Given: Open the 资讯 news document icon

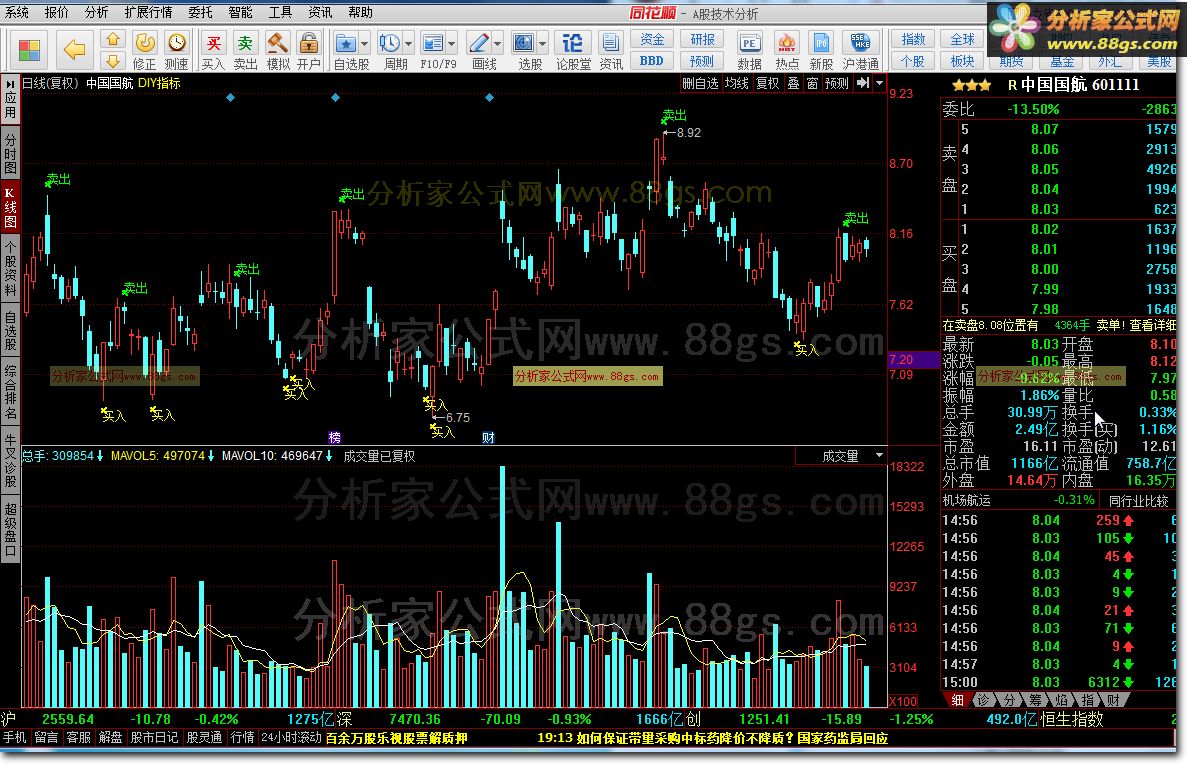Looking at the screenshot, I should [x=610, y=50].
